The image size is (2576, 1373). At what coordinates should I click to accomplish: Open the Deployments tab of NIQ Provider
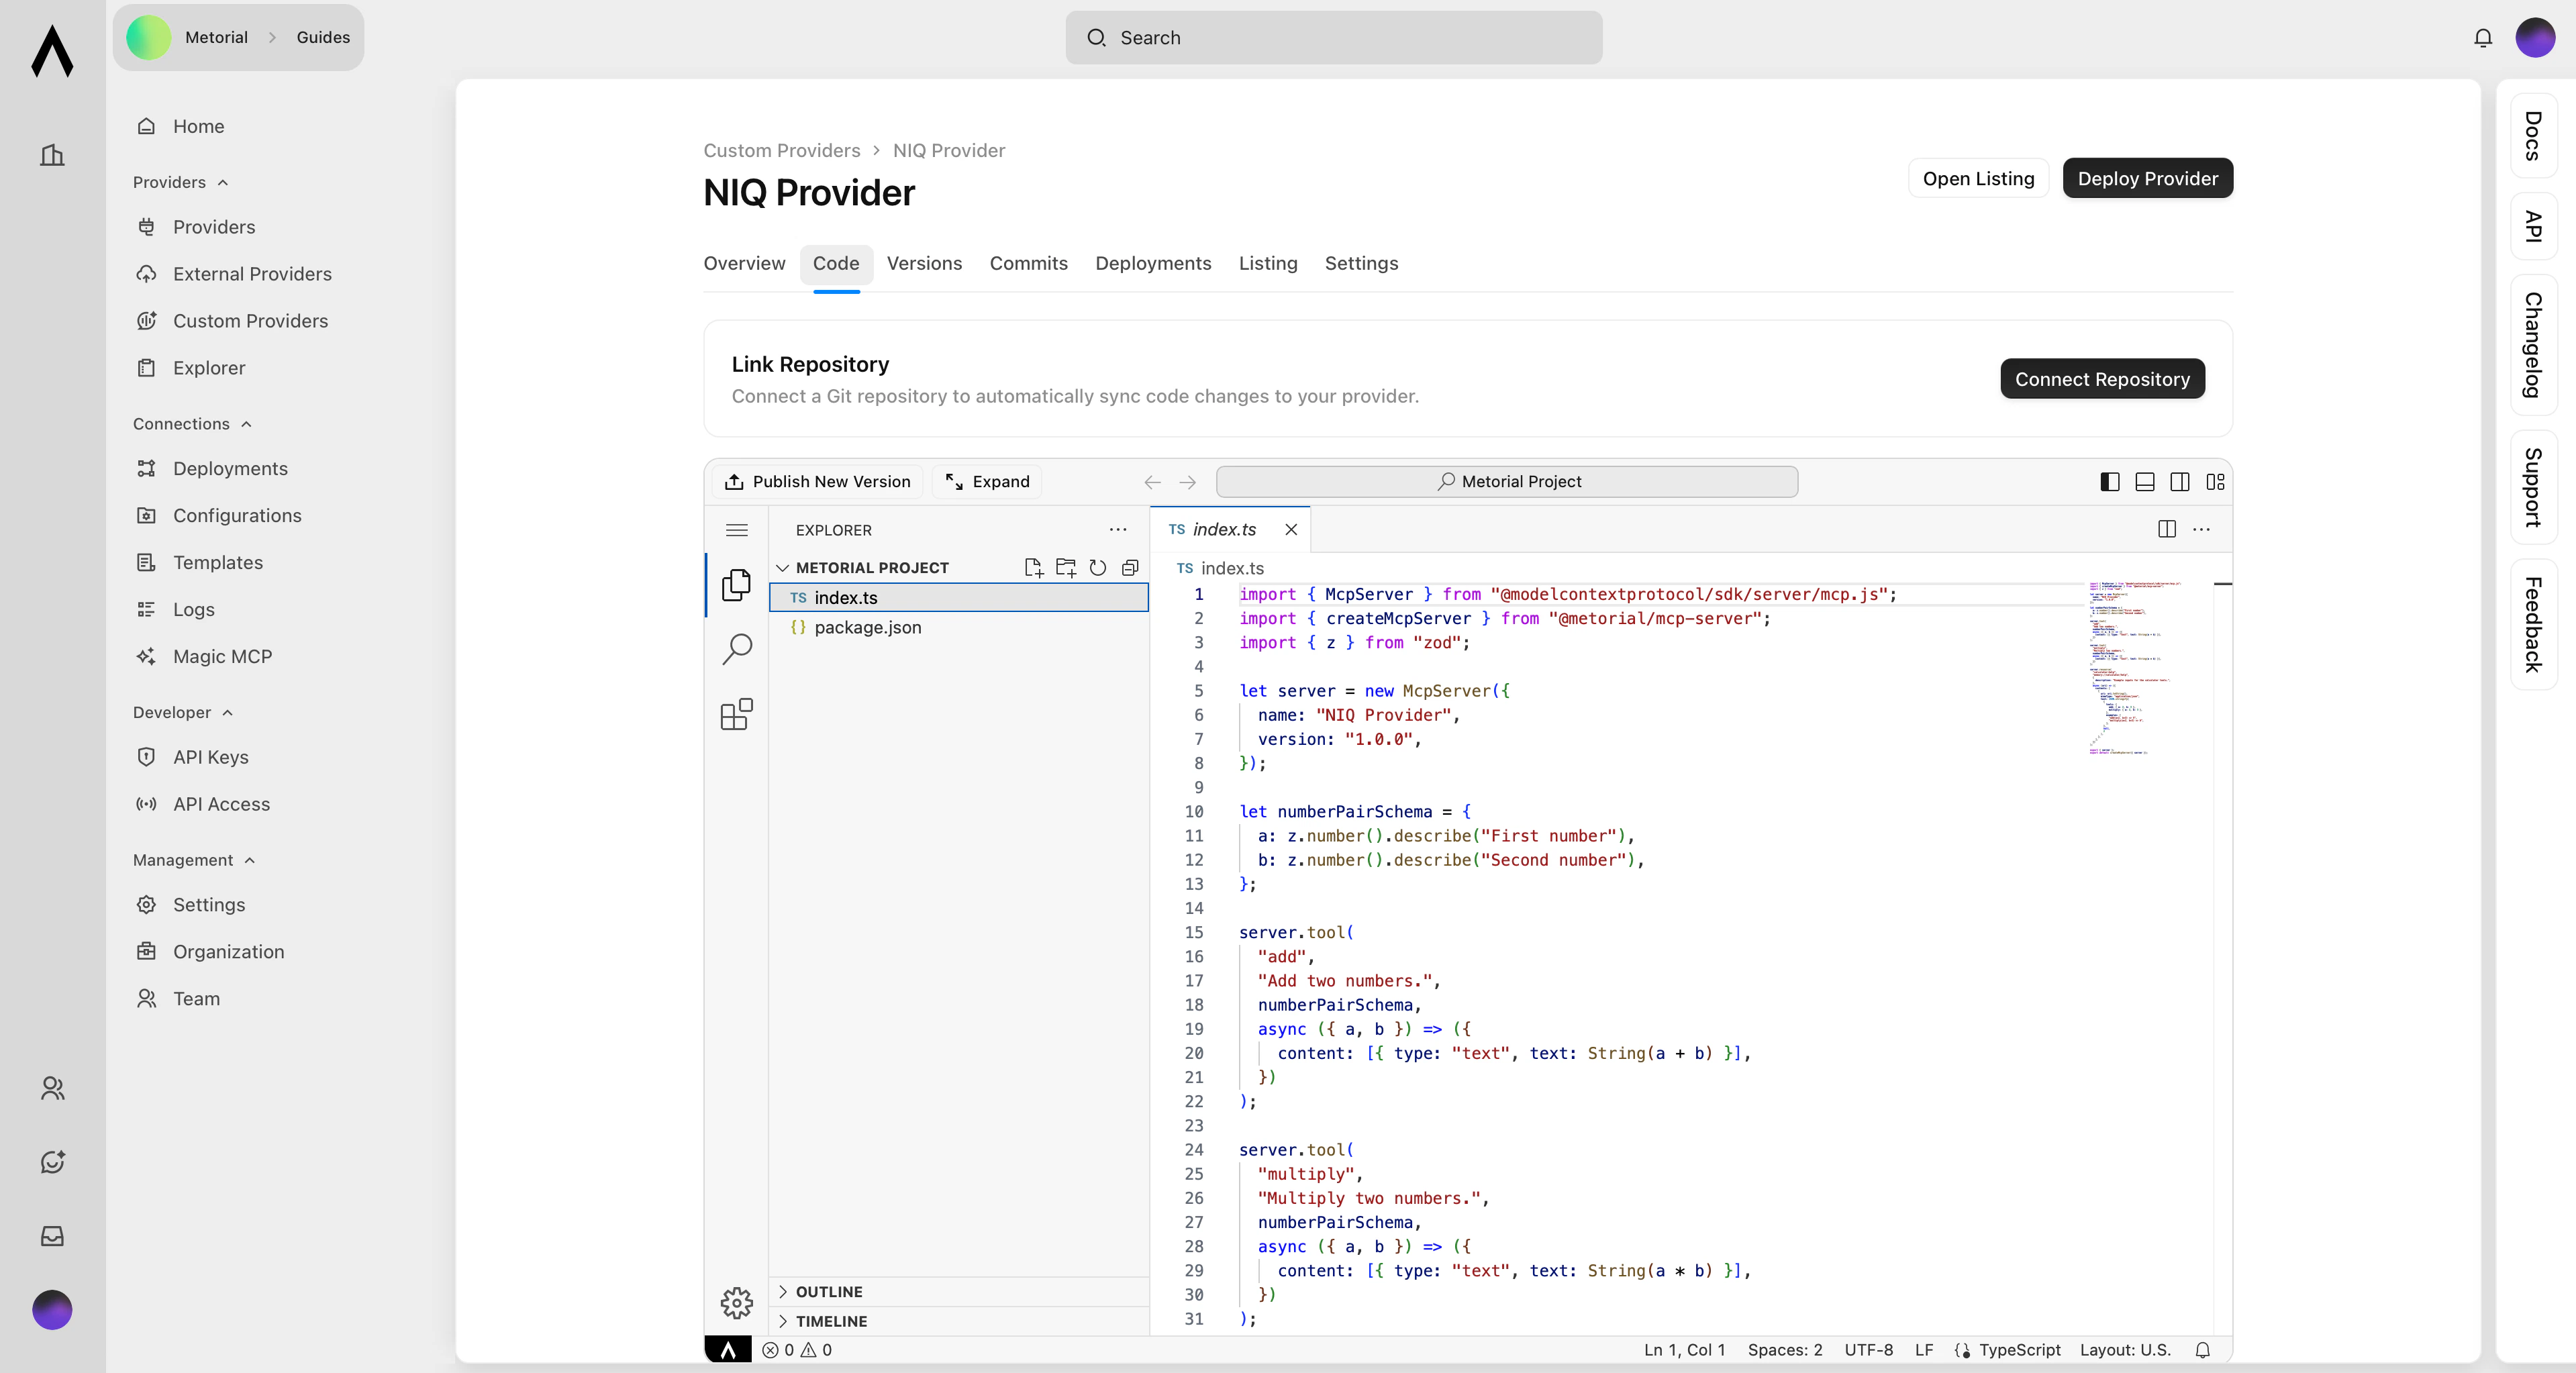(x=1152, y=263)
